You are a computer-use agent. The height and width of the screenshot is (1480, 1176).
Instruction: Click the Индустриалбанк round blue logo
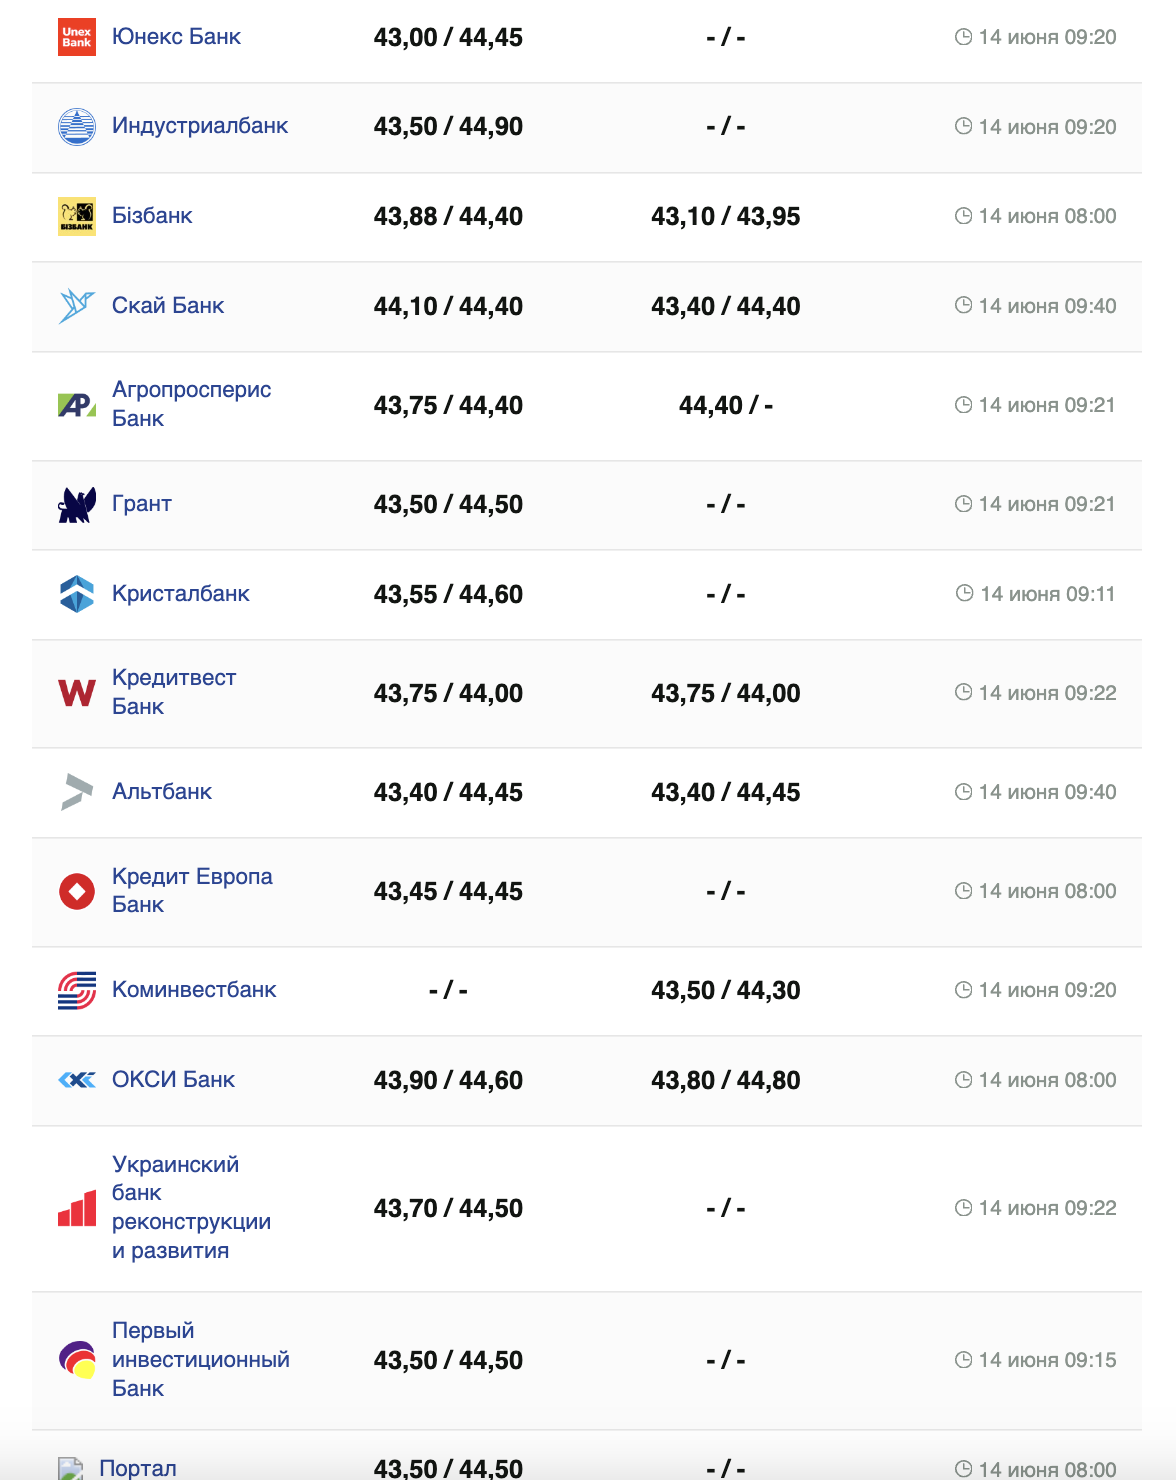77,127
